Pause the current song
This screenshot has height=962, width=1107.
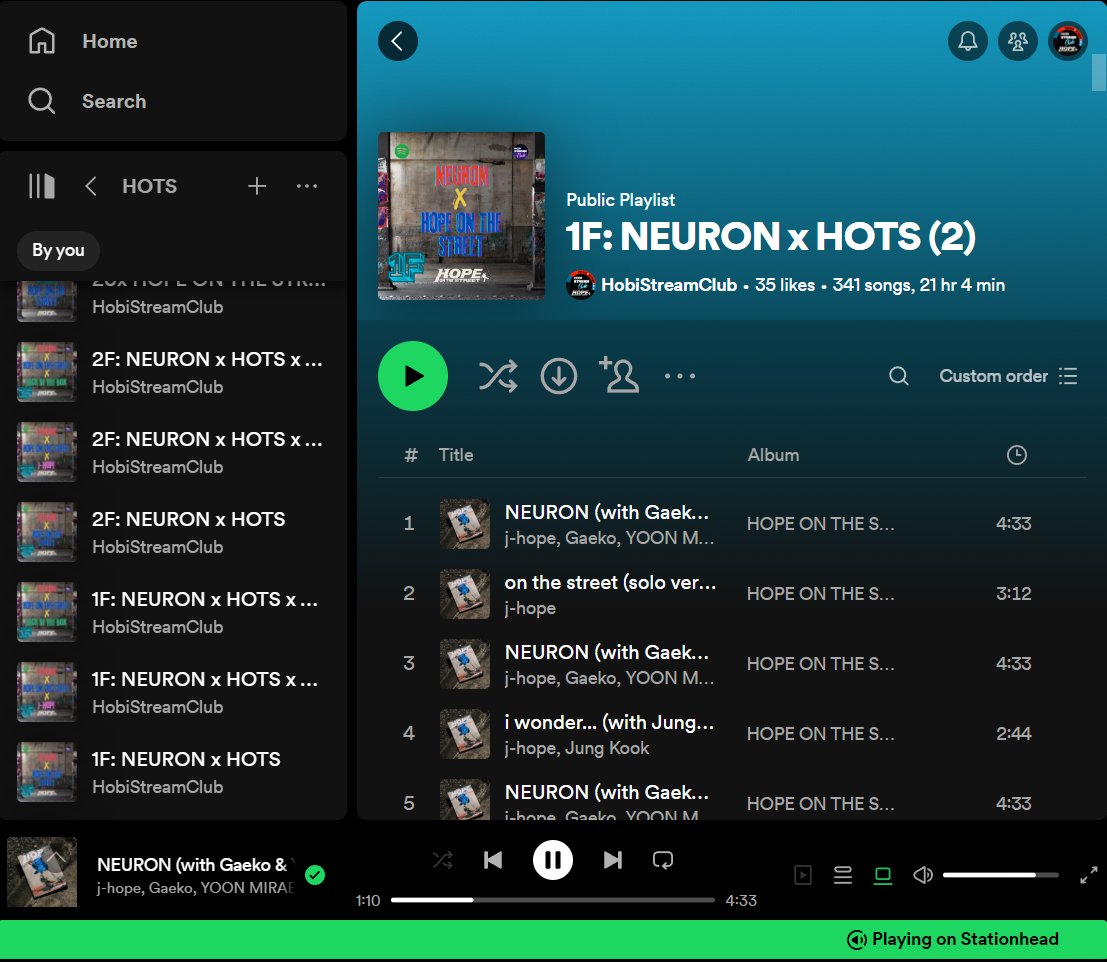(x=553, y=860)
